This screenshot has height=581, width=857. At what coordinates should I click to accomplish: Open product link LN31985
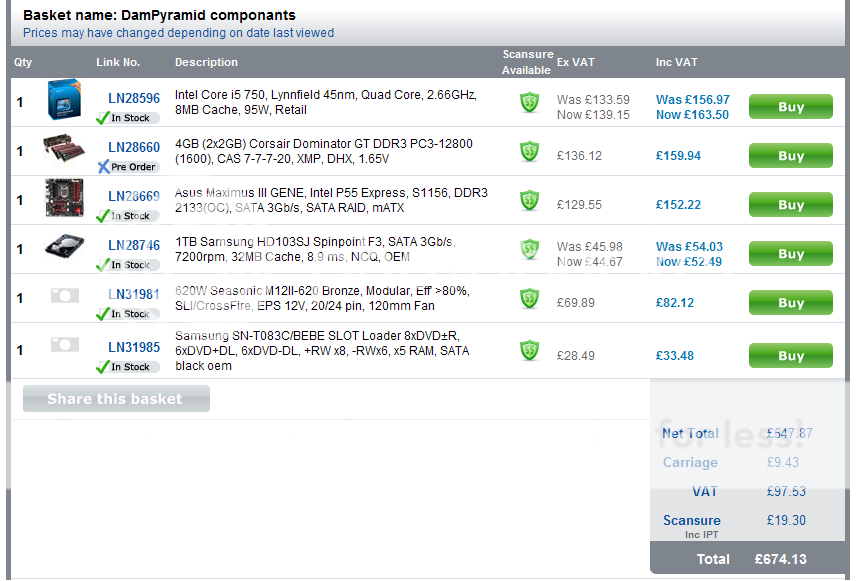pyautogui.click(x=134, y=348)
